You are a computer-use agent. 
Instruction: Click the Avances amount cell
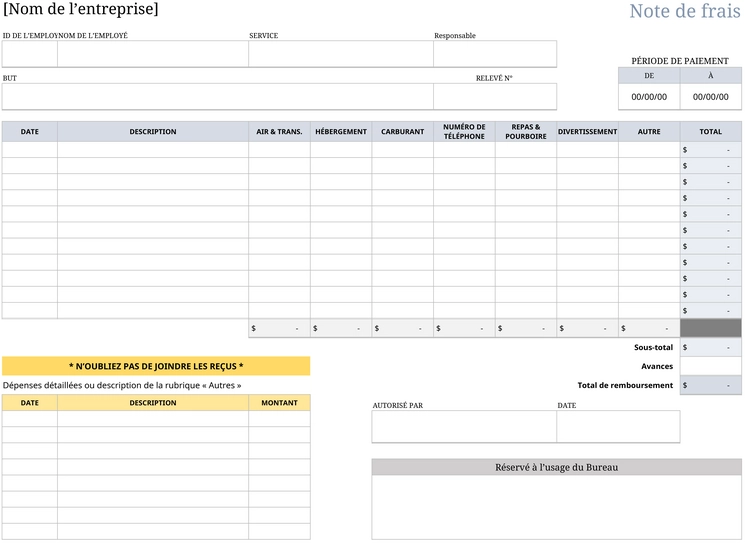(x=711, y=366)
